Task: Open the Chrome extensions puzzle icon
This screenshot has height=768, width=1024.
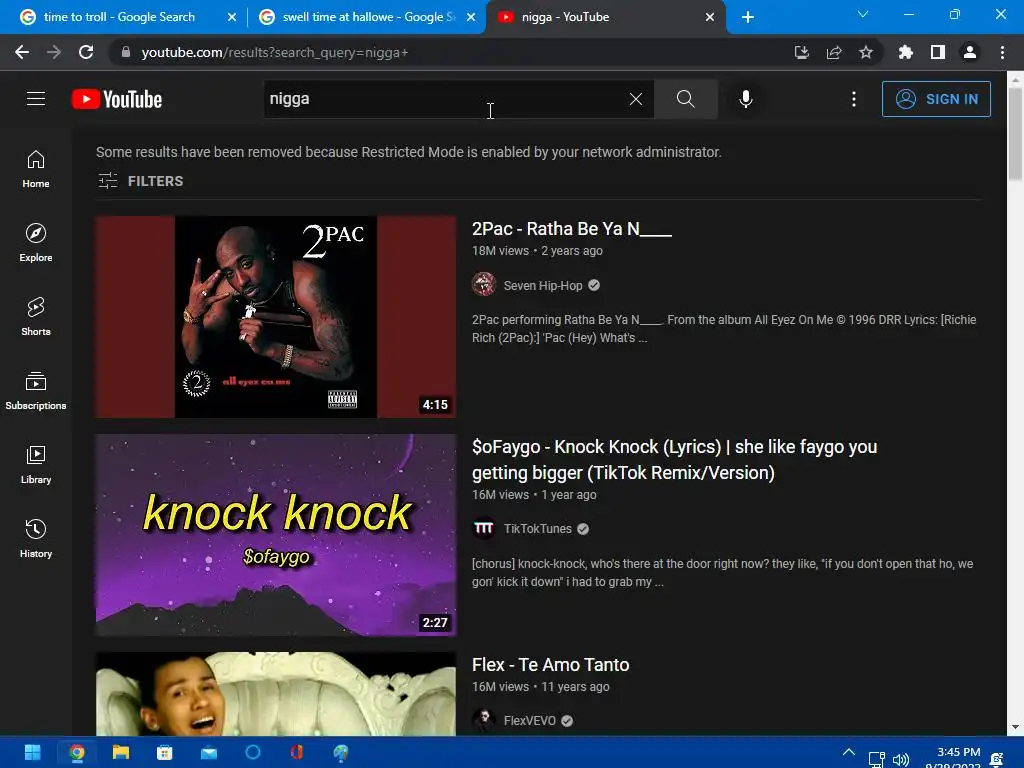Action: point(905,52)
